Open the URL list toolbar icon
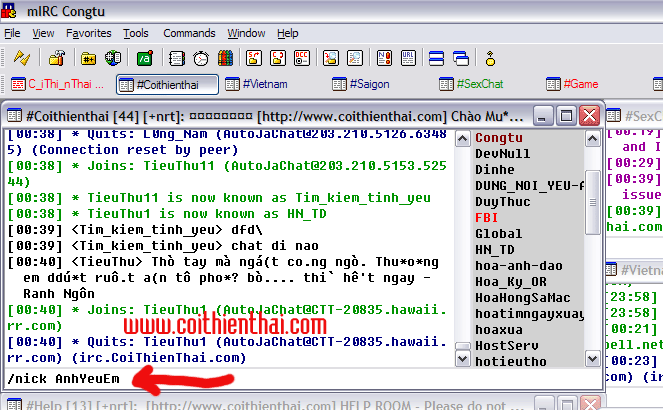The width and height of the screenshot is (663, 410). tap(408, 58)
